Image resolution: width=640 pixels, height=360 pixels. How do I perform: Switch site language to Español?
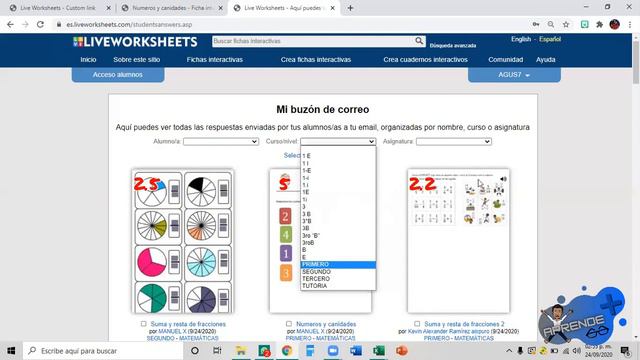click(x=550, y=39)
